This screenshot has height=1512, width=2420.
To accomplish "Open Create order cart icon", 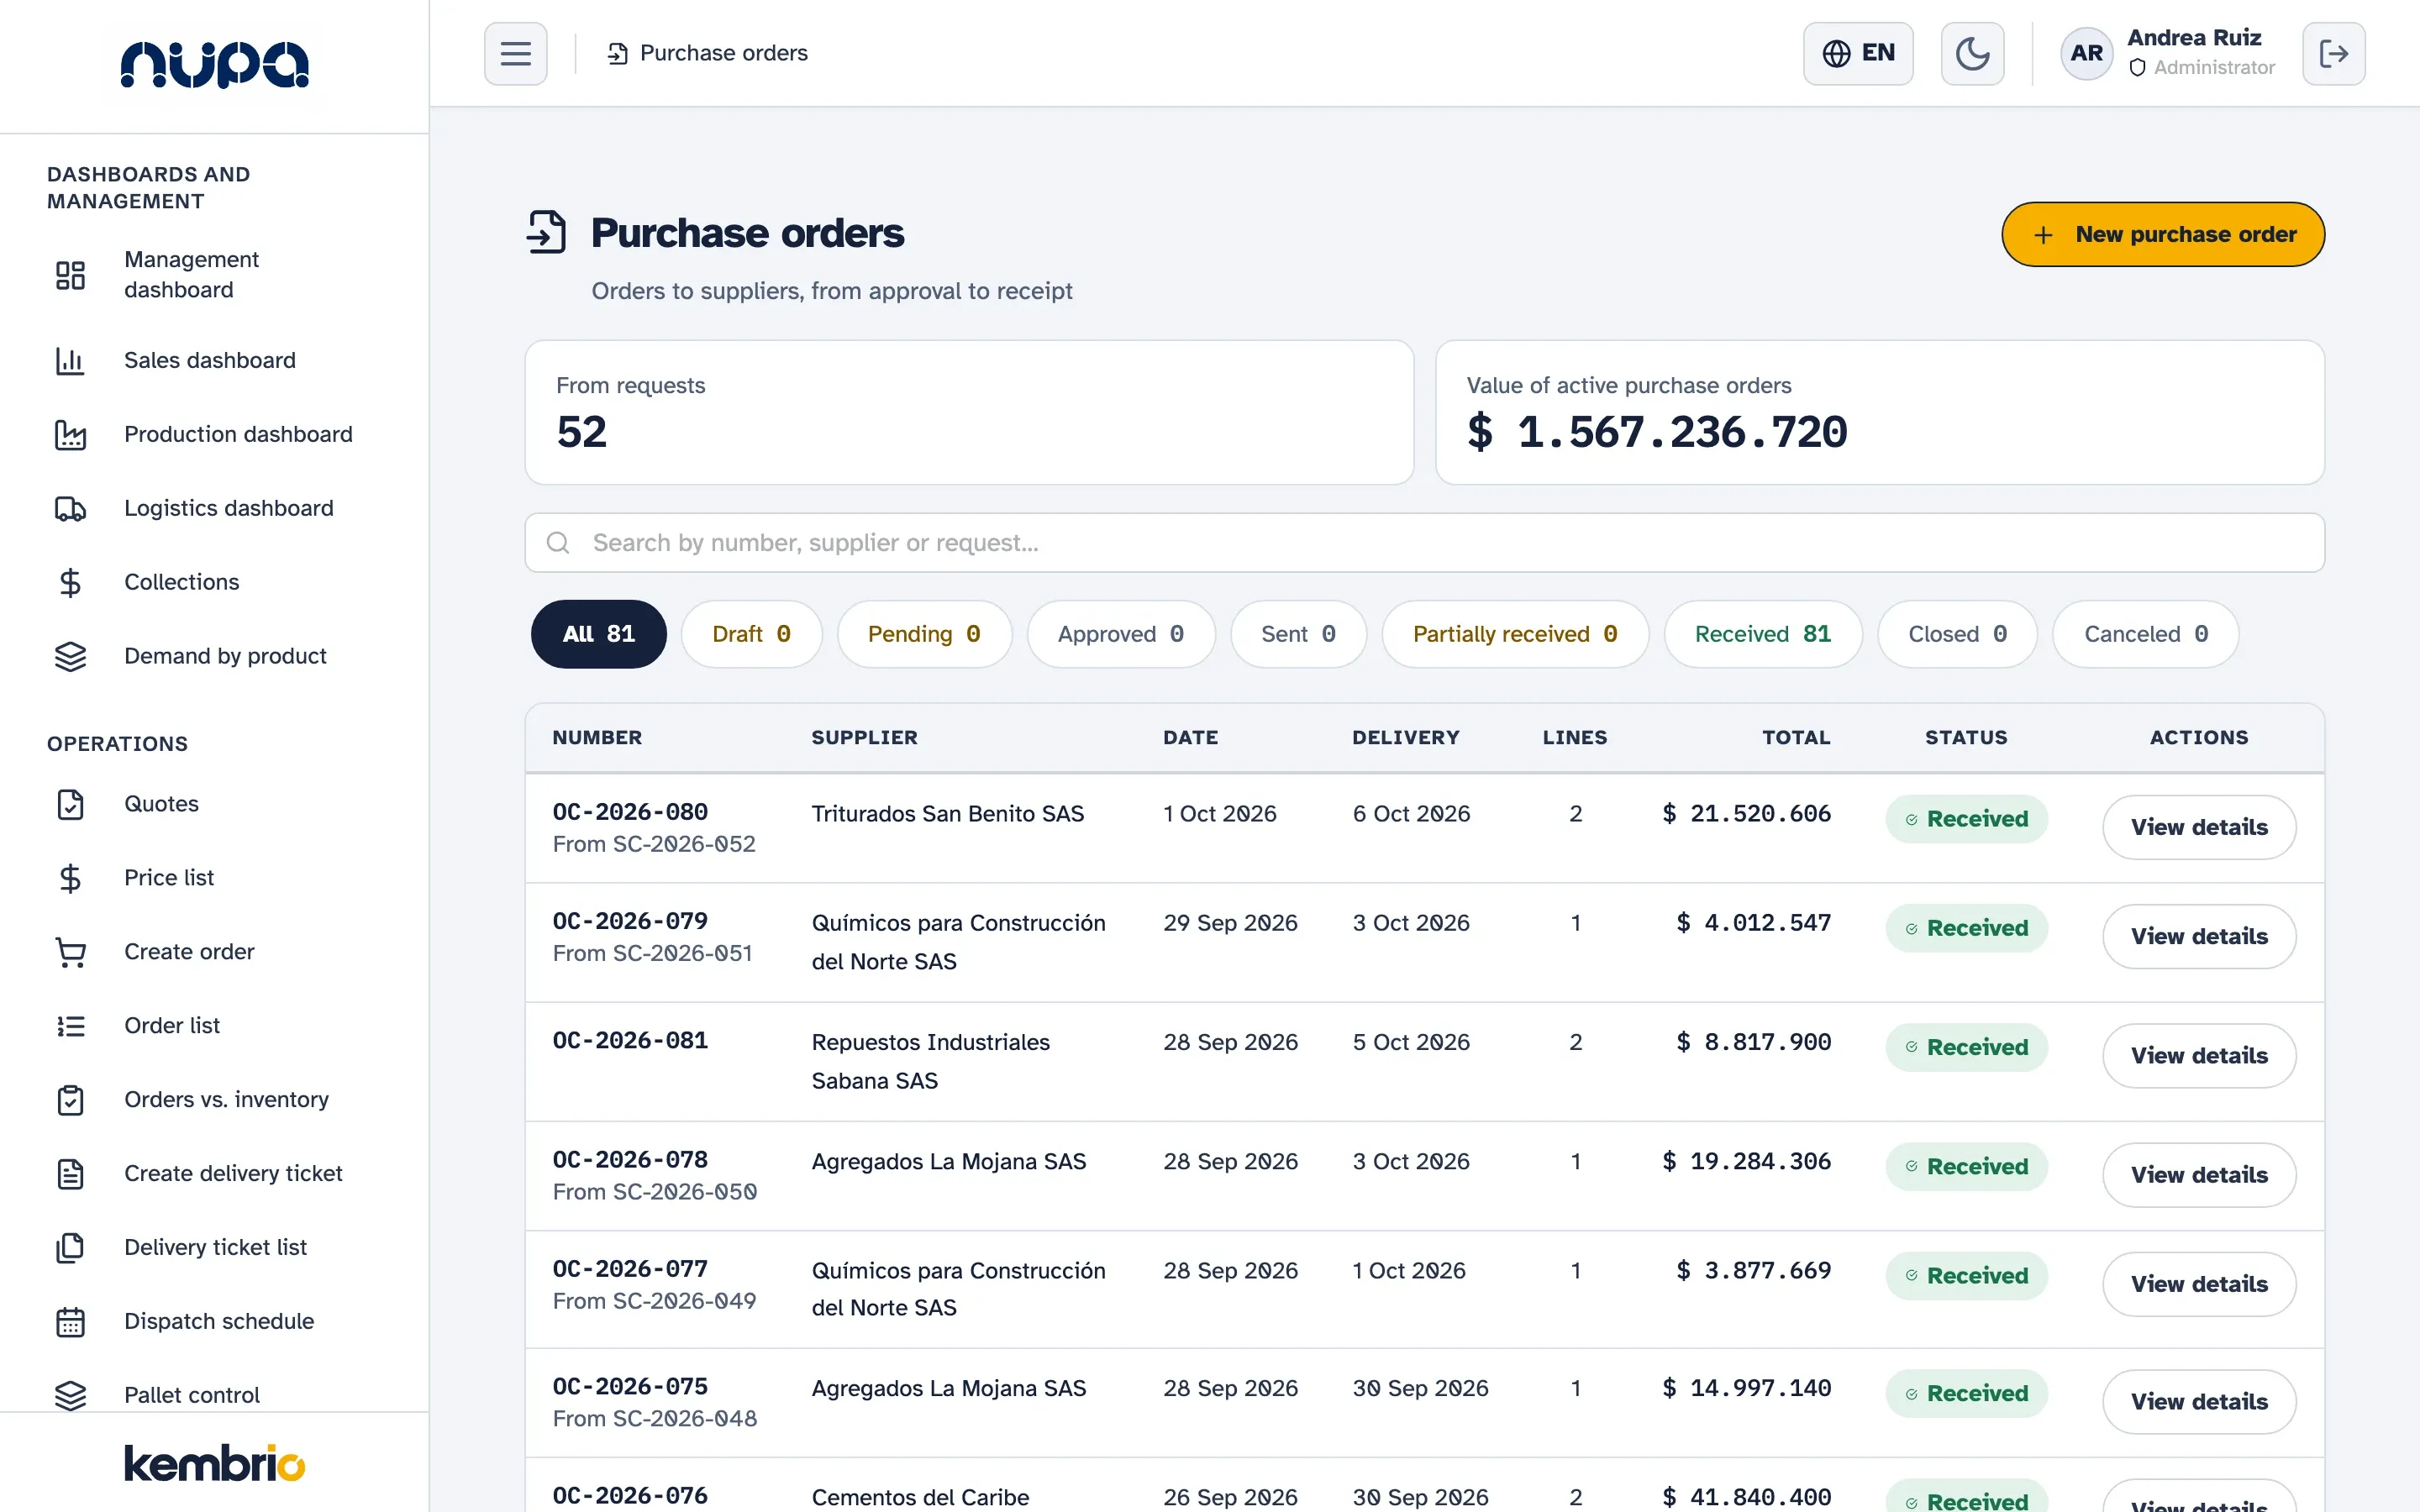I will (70, 952).
